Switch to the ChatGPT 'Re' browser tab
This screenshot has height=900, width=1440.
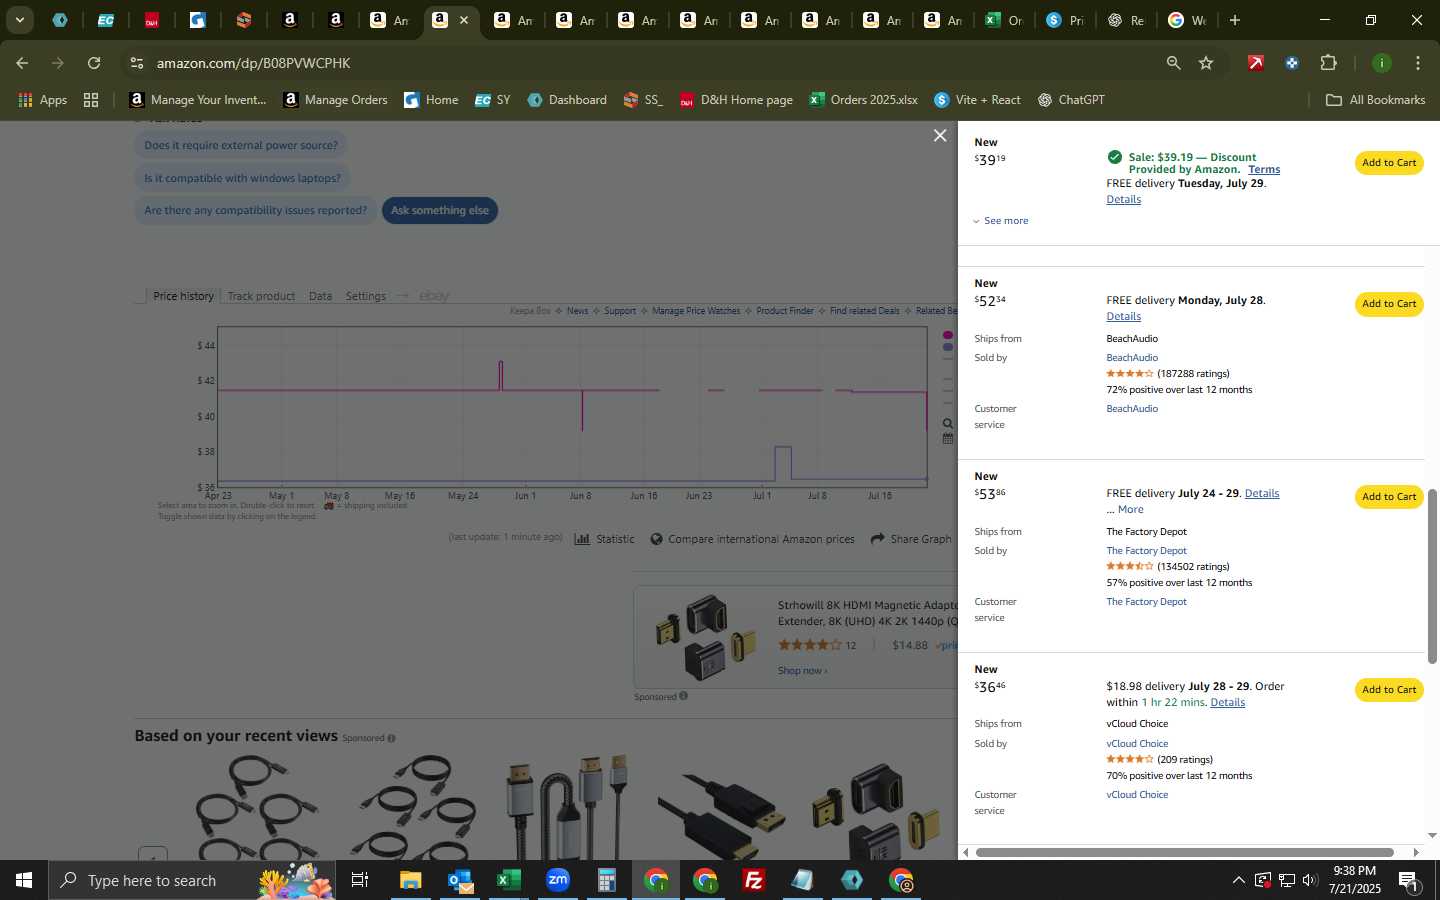[x=1126, y=20]
